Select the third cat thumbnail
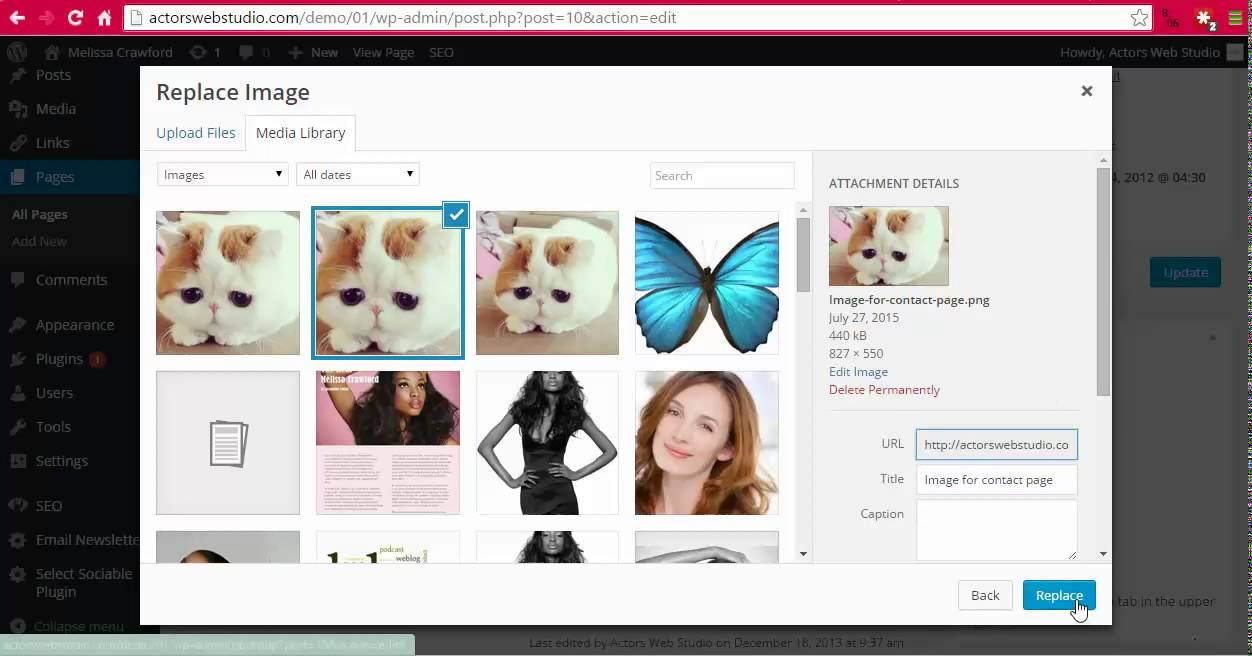Viewport: 1252px width, 656px height. pos(547,283)
